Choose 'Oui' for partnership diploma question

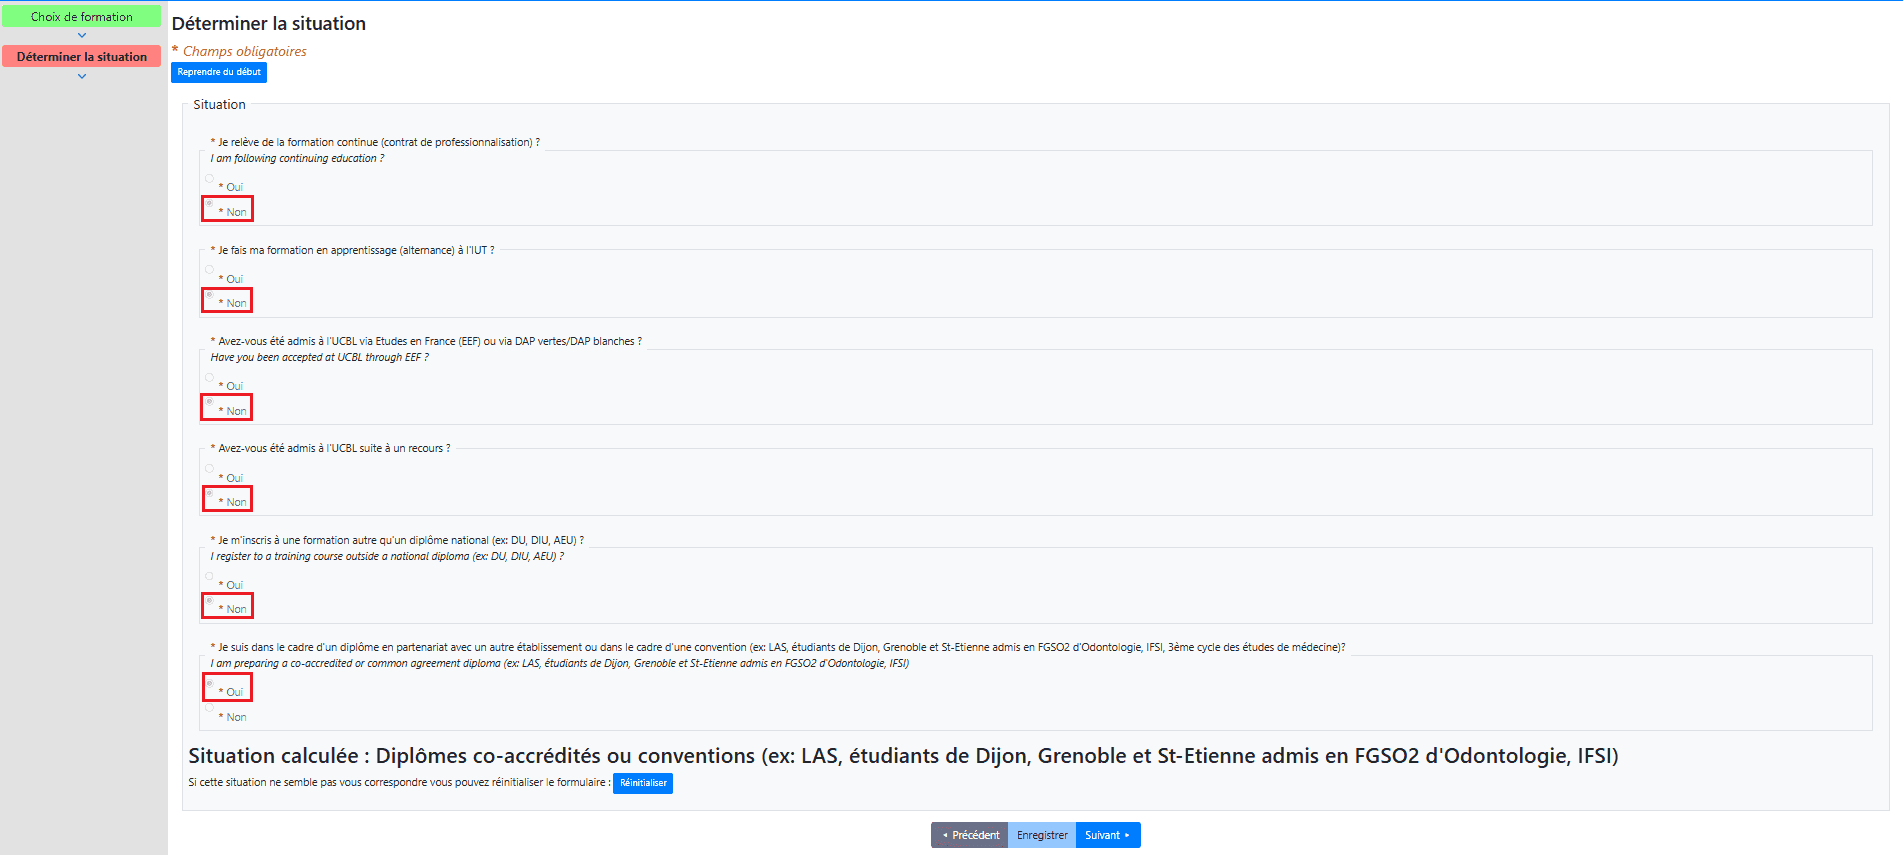point(210,684)
